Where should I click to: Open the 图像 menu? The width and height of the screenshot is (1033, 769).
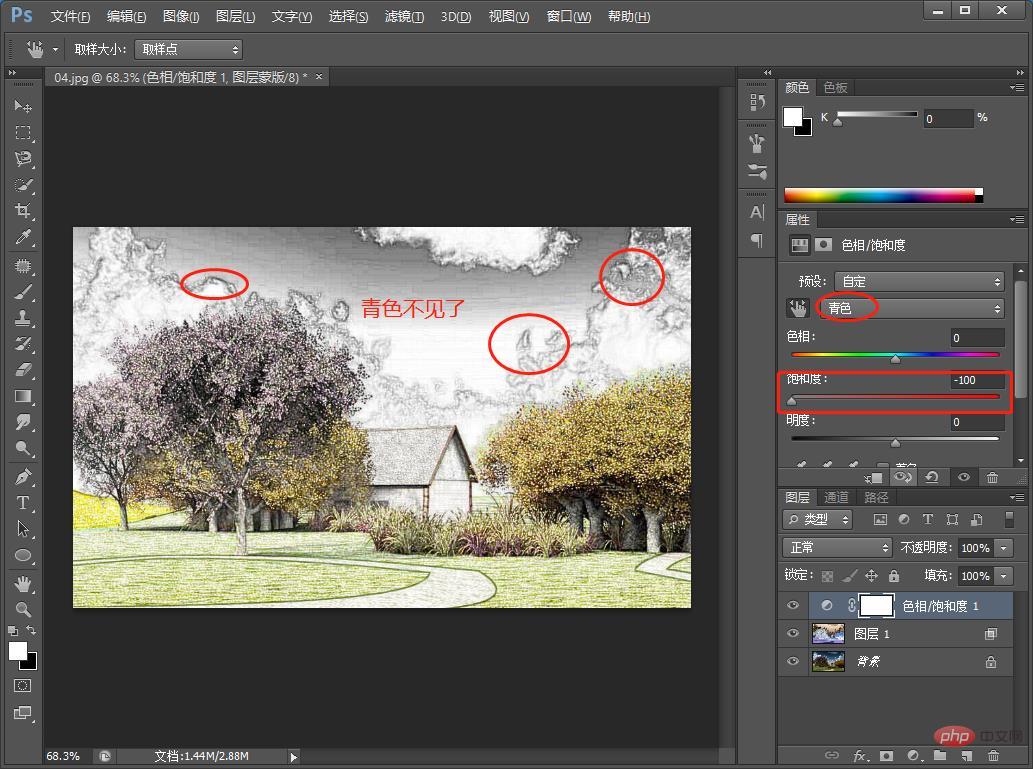pyautogui.click(x=181, y=16)
